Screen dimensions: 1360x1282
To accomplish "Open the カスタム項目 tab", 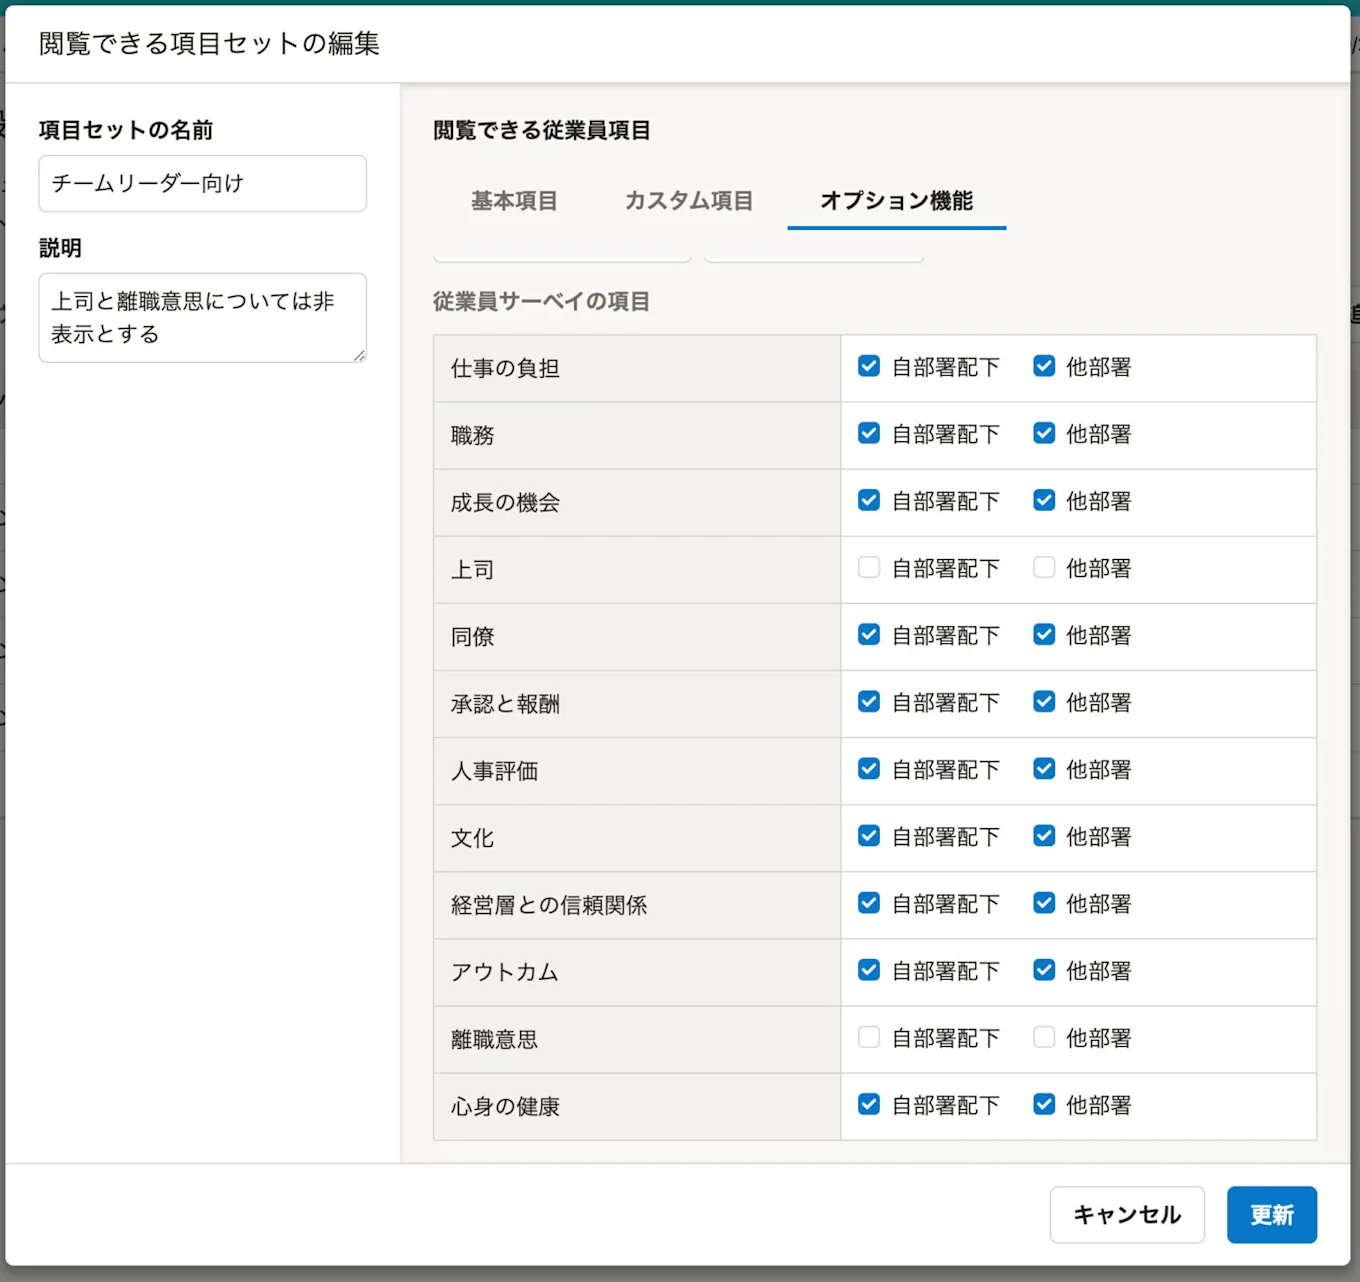I will (x=689, y=201).
